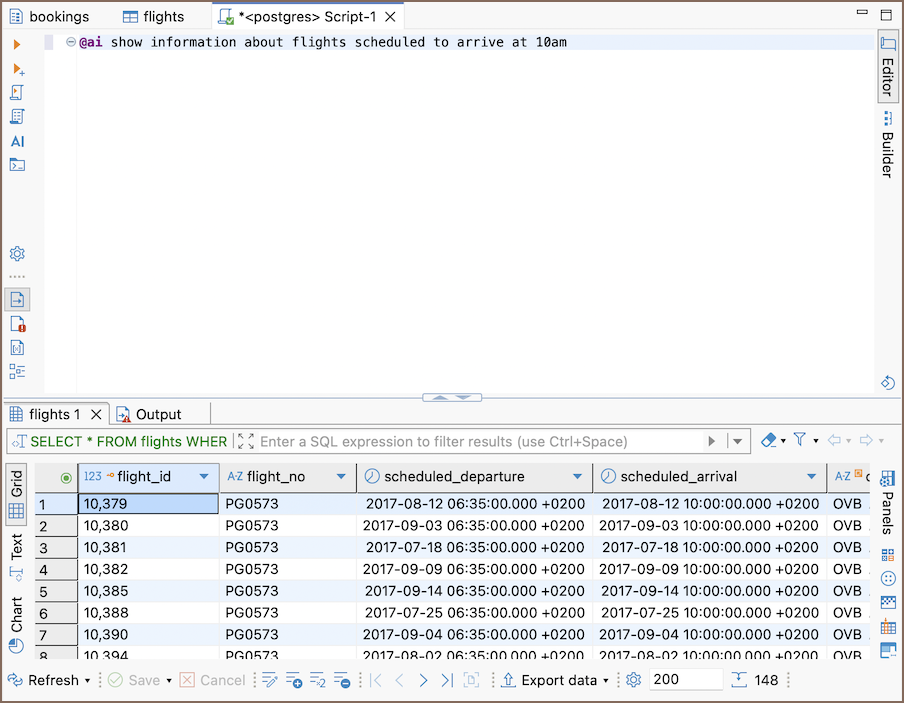Click the Refresh button
The height and width of the screenshot is (703, 904).
(x=52, y=680)
